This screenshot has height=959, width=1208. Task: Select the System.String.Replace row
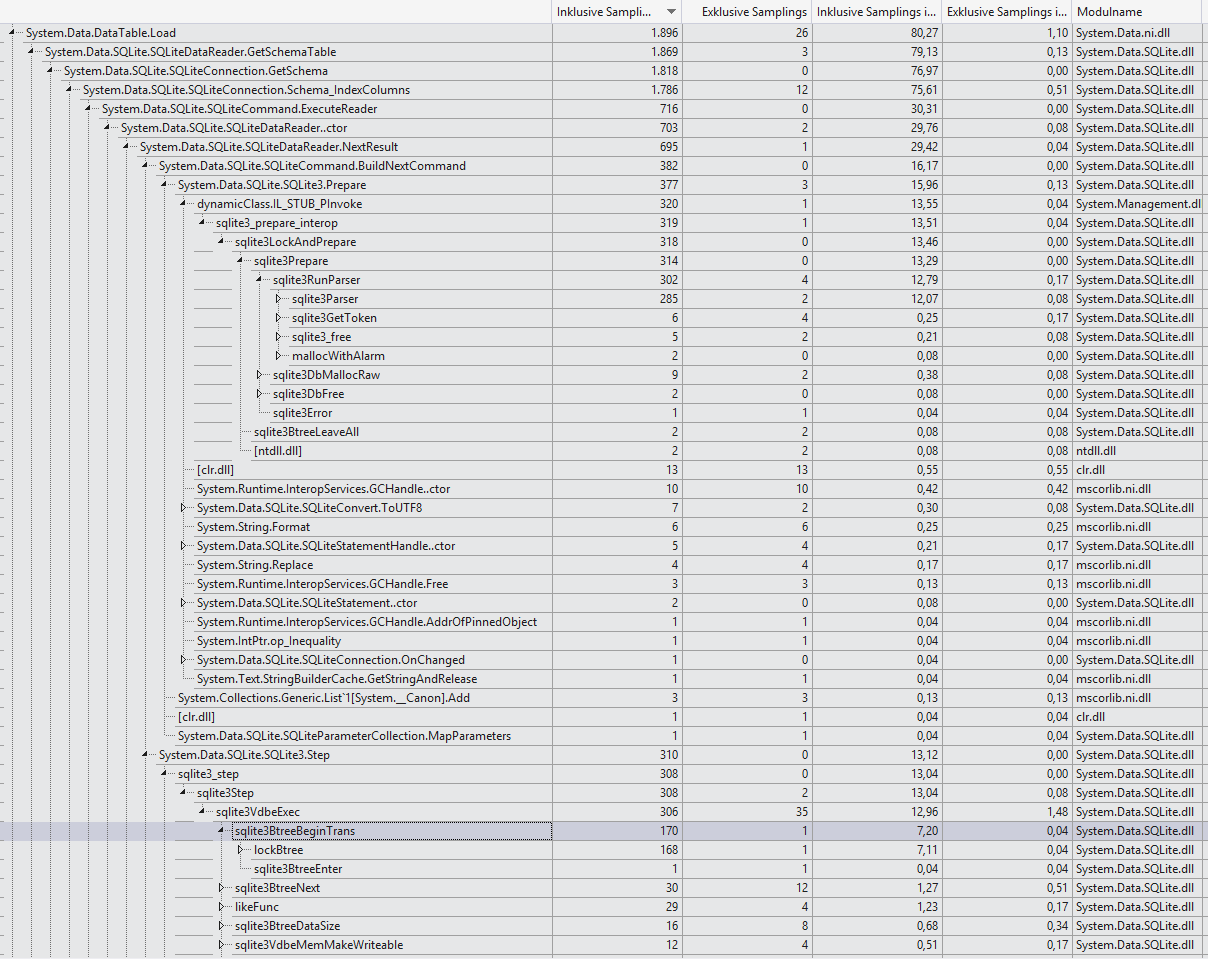pos(254,565)
